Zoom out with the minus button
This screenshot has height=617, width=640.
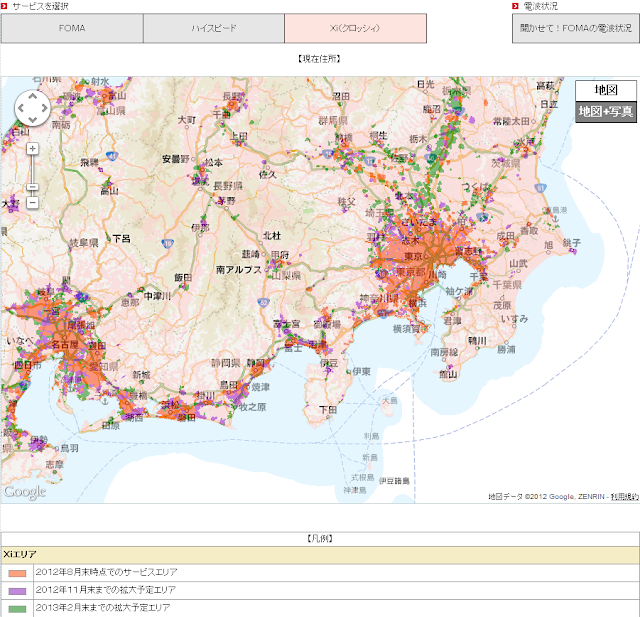pyautogui.click(x=33, y=202)
